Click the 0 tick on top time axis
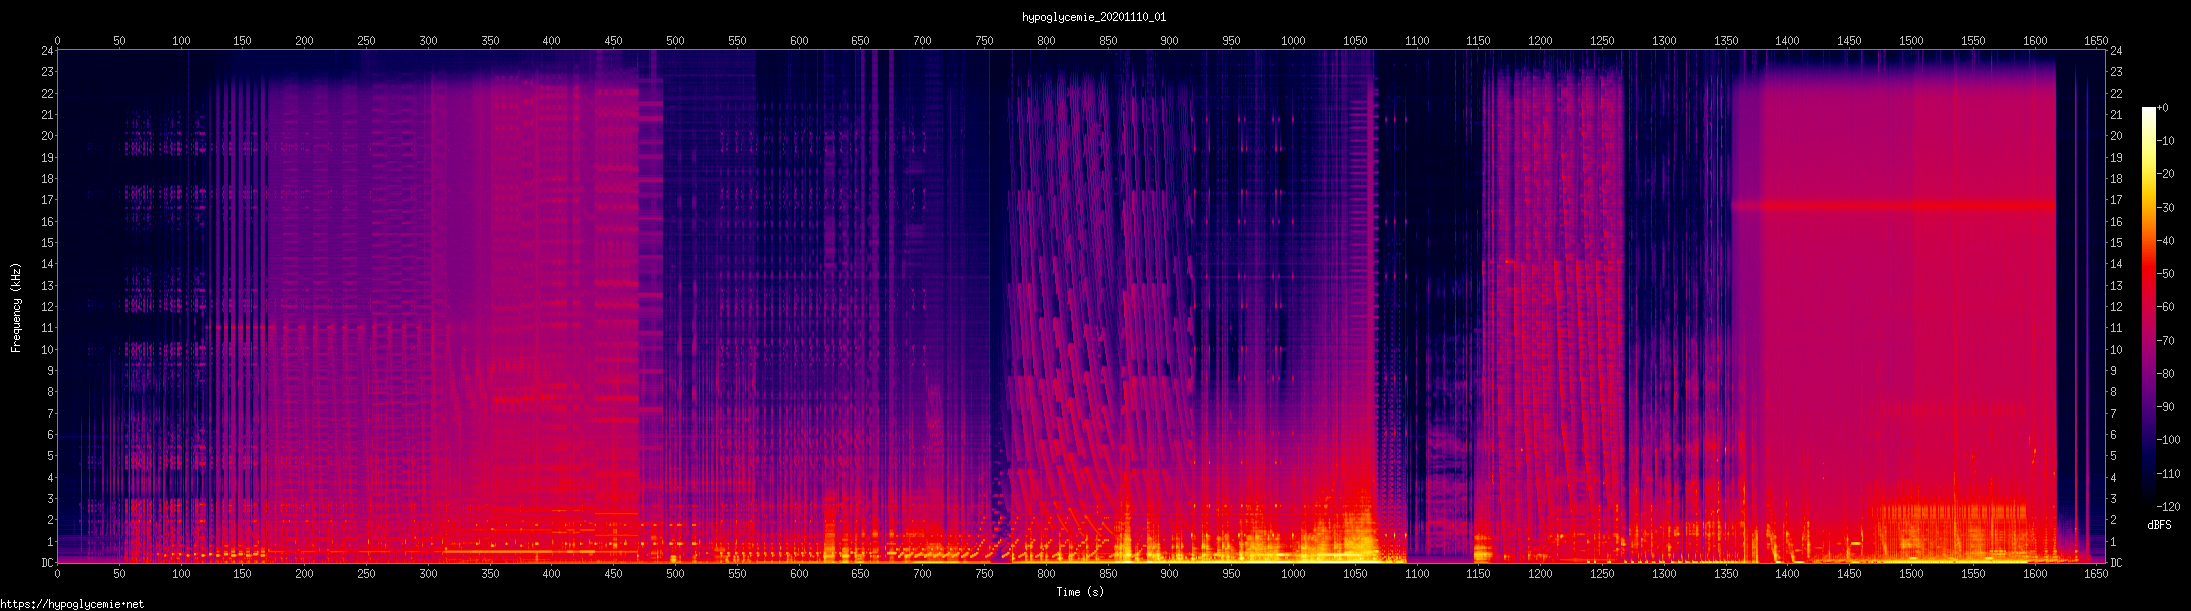2191x611 pixels. pos(57,41)
